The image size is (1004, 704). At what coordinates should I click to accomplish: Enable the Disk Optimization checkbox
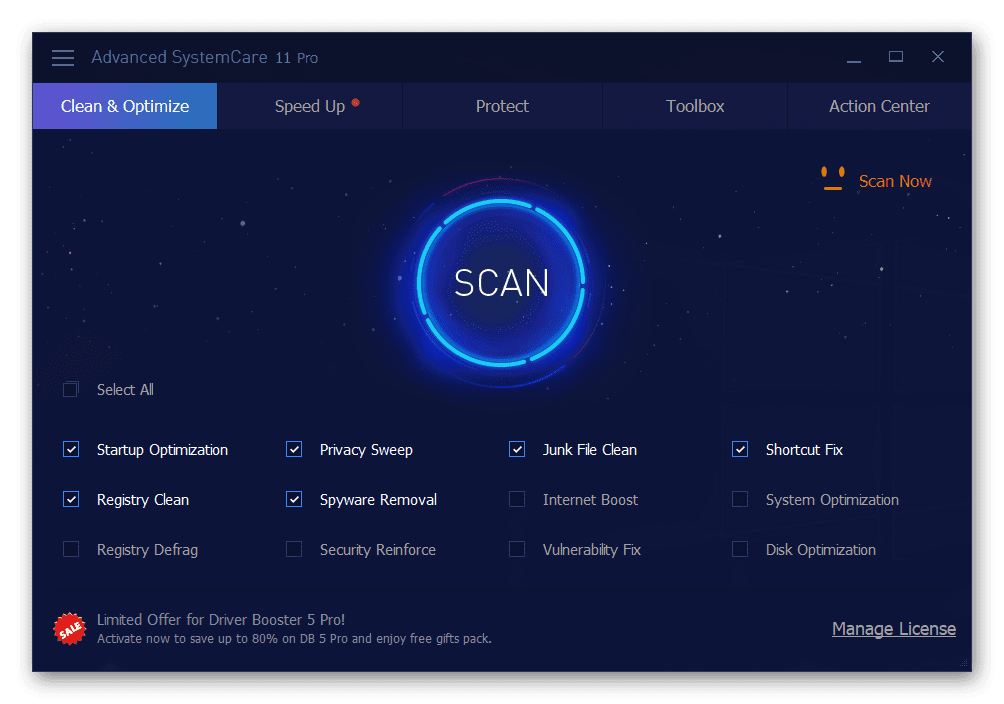[x=740, y=549]
